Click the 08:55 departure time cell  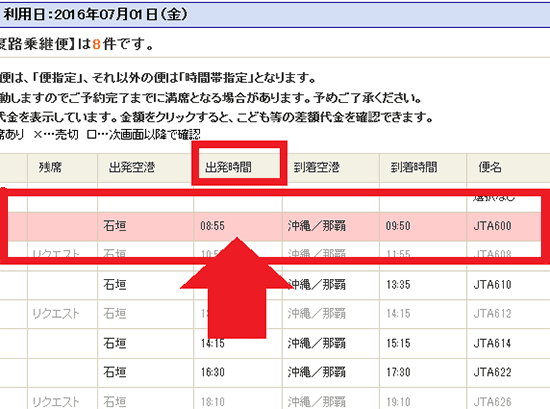pyautogui.click(x=213, y=226)
